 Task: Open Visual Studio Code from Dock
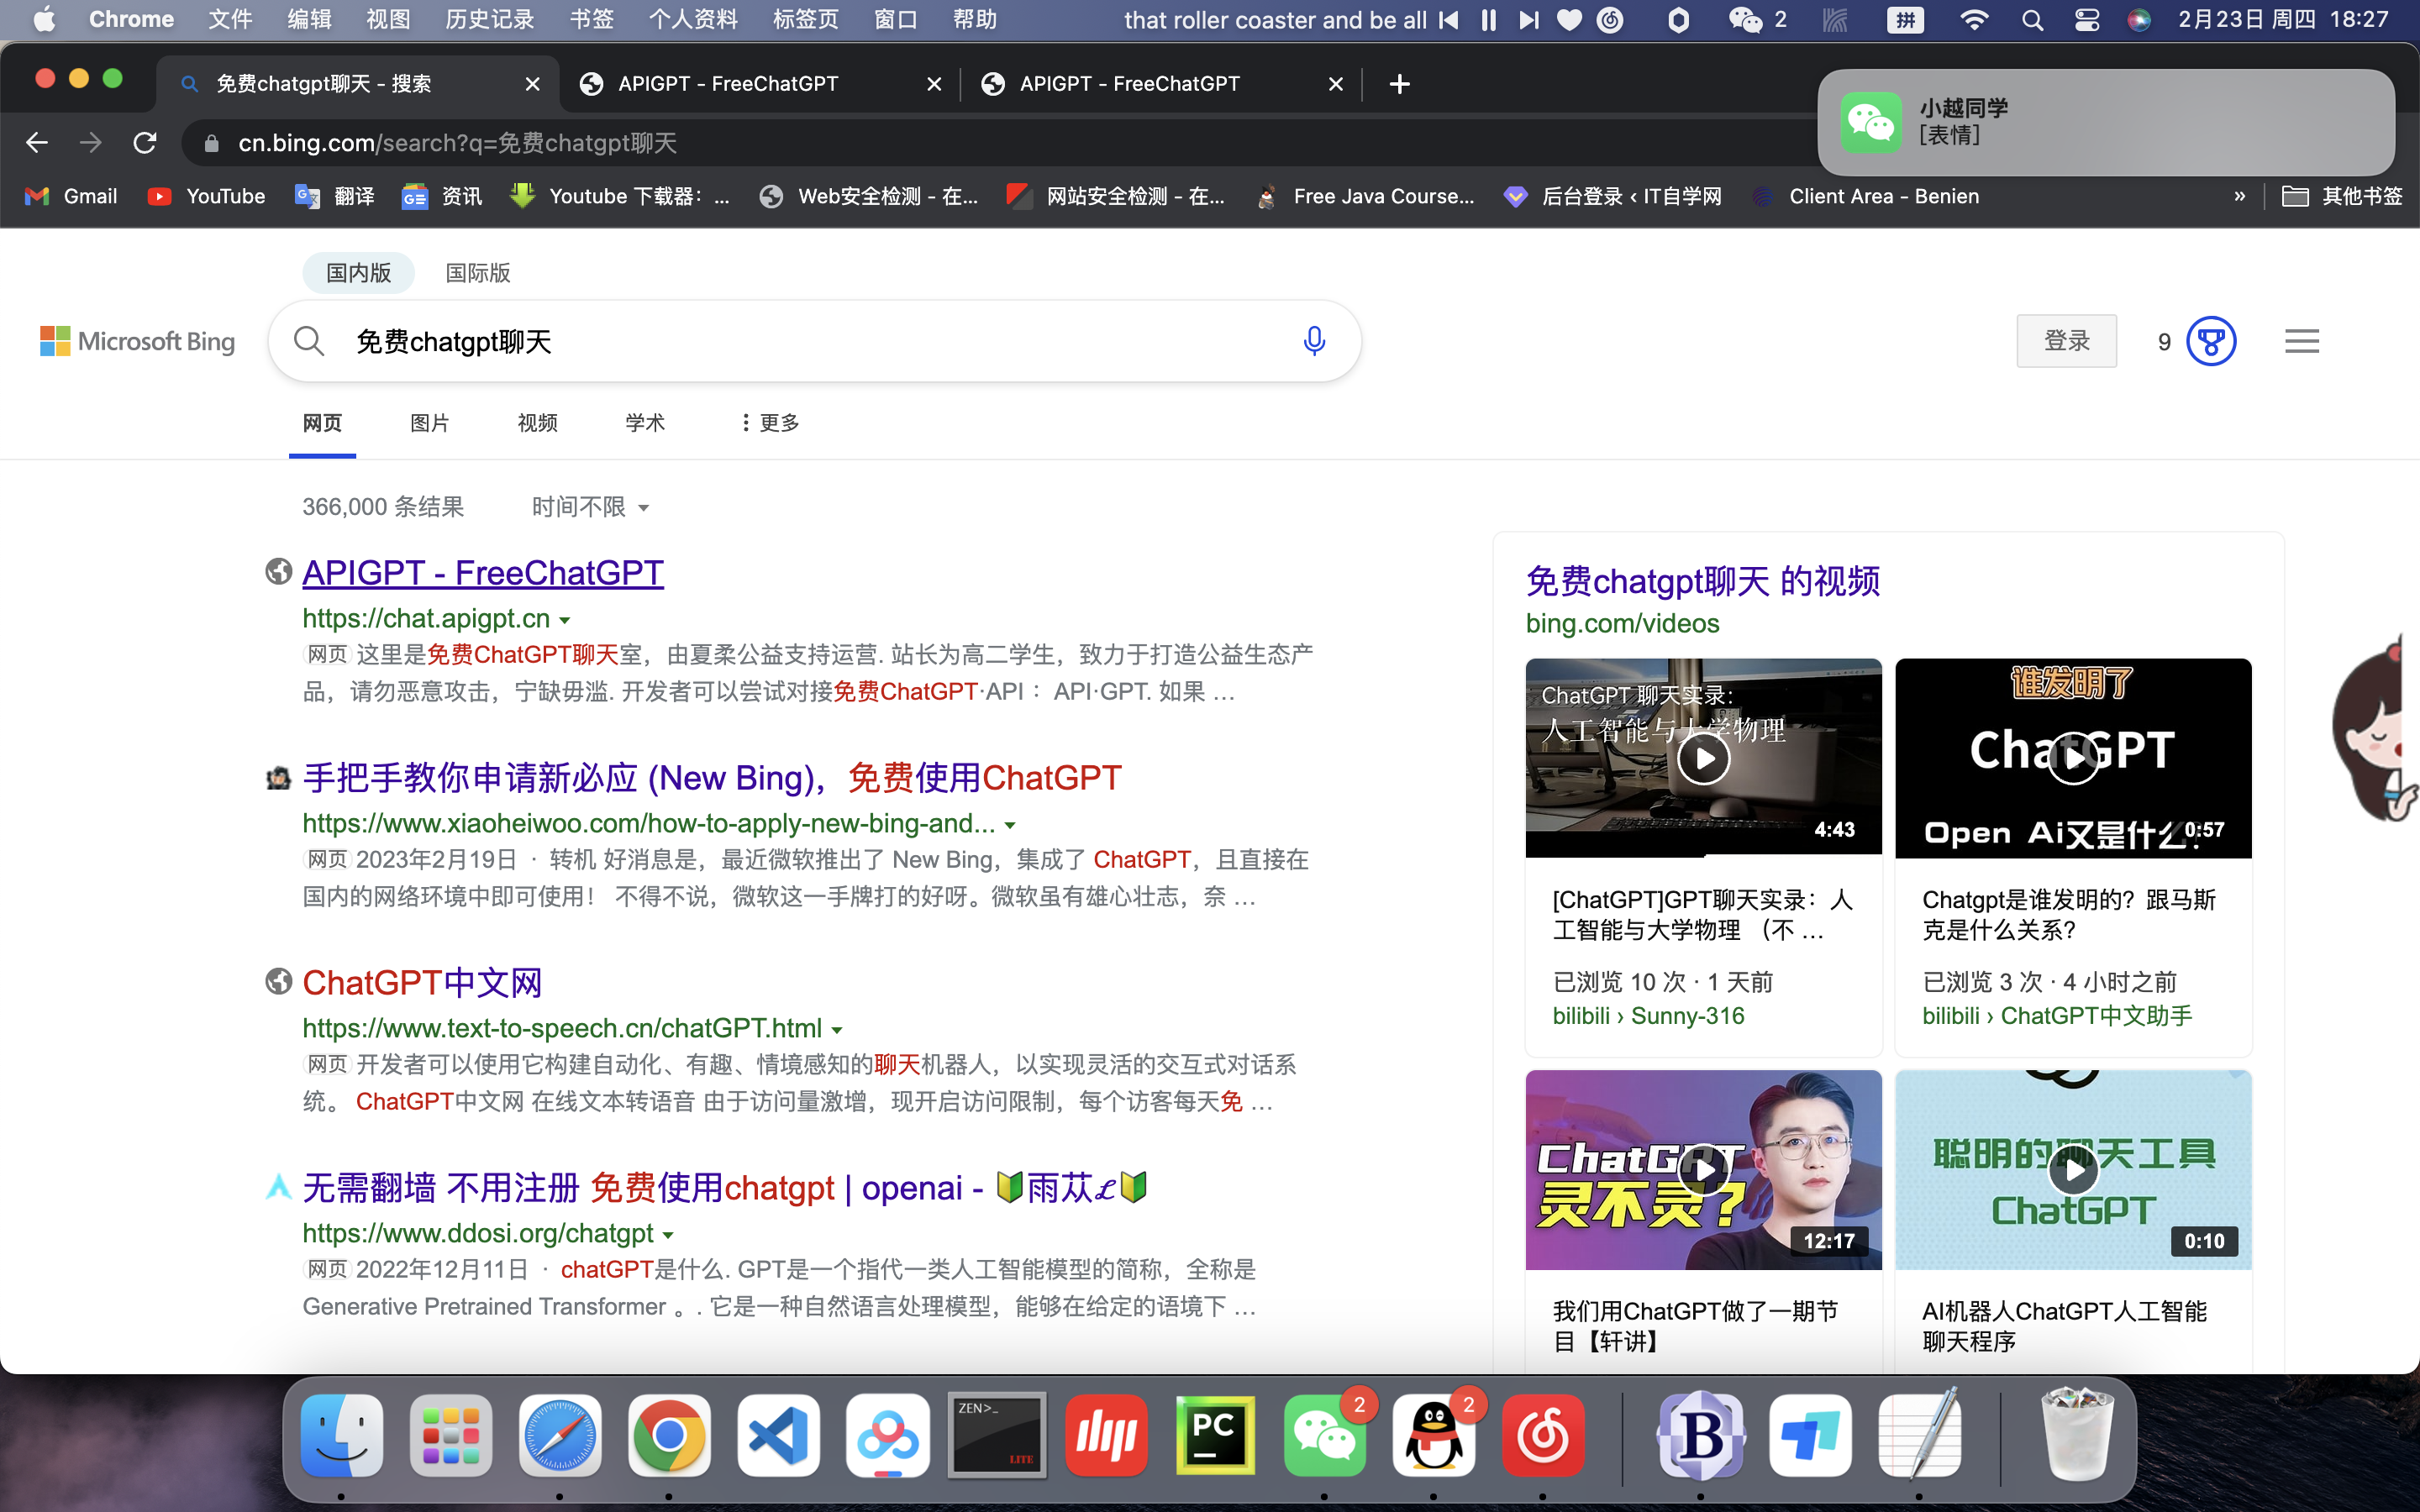tap(778, 1436)
